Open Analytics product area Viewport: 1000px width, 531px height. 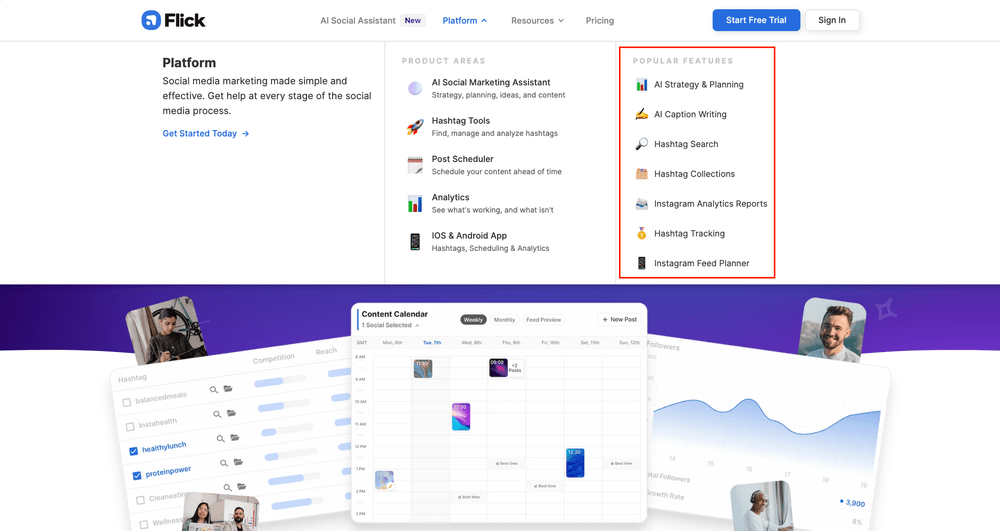pos(450,197)
